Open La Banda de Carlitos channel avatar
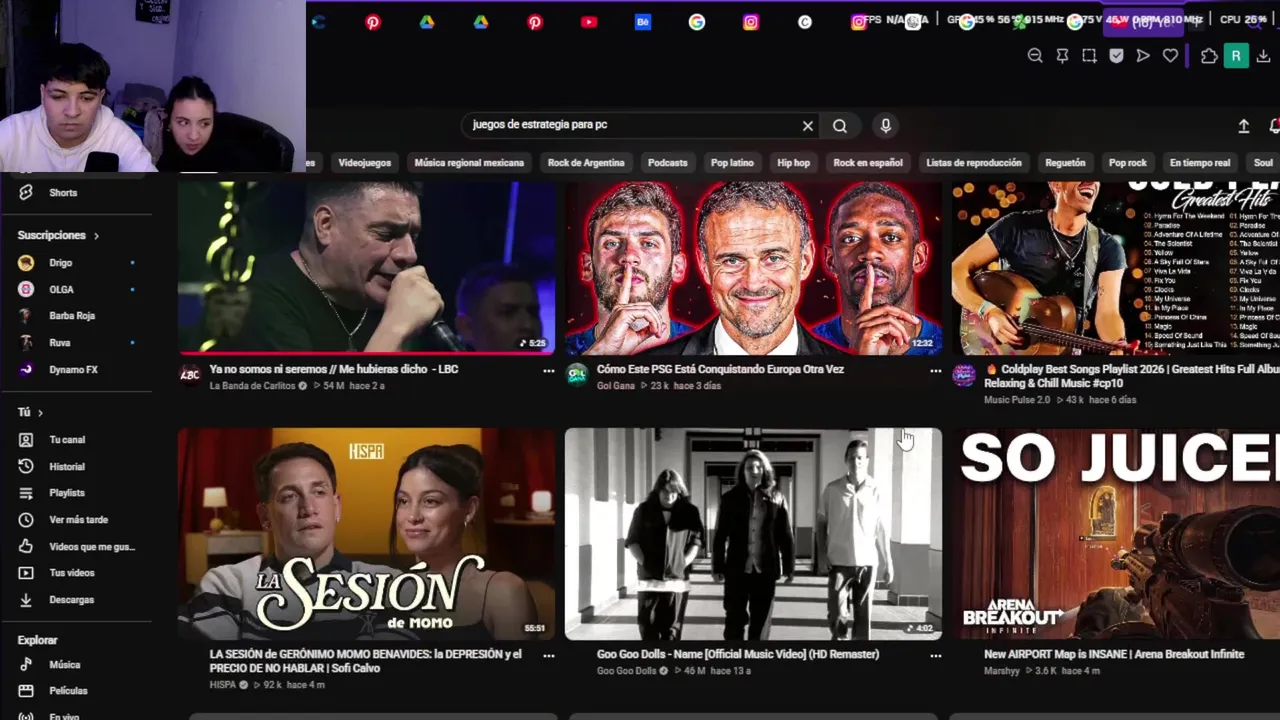Image resolution: width=1280 pixels, height=720 pixels. pyautogui.click(x=190, y=375)
